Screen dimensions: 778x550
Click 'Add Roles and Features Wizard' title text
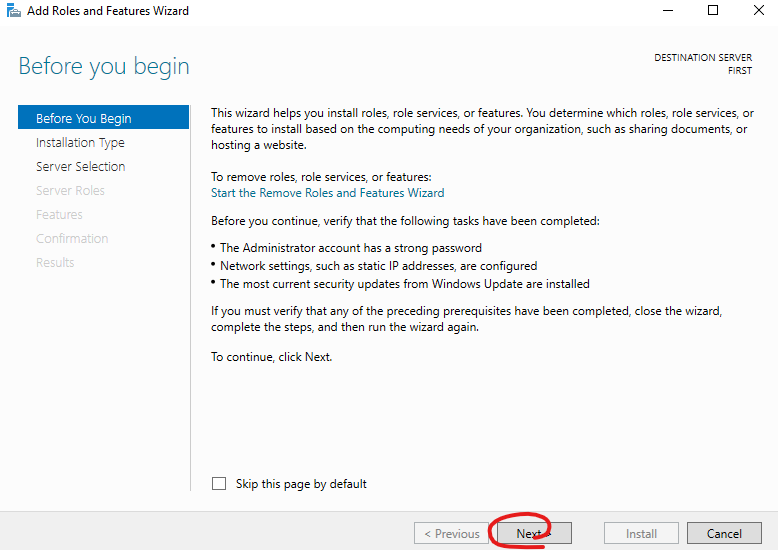(108, 10)
